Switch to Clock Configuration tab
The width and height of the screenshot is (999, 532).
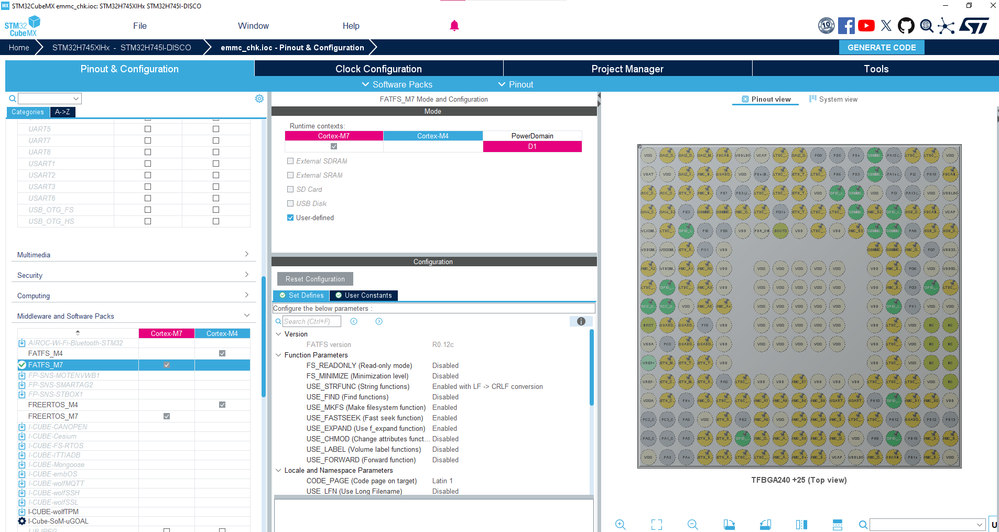pyautogui.click(x=378, y=69)
